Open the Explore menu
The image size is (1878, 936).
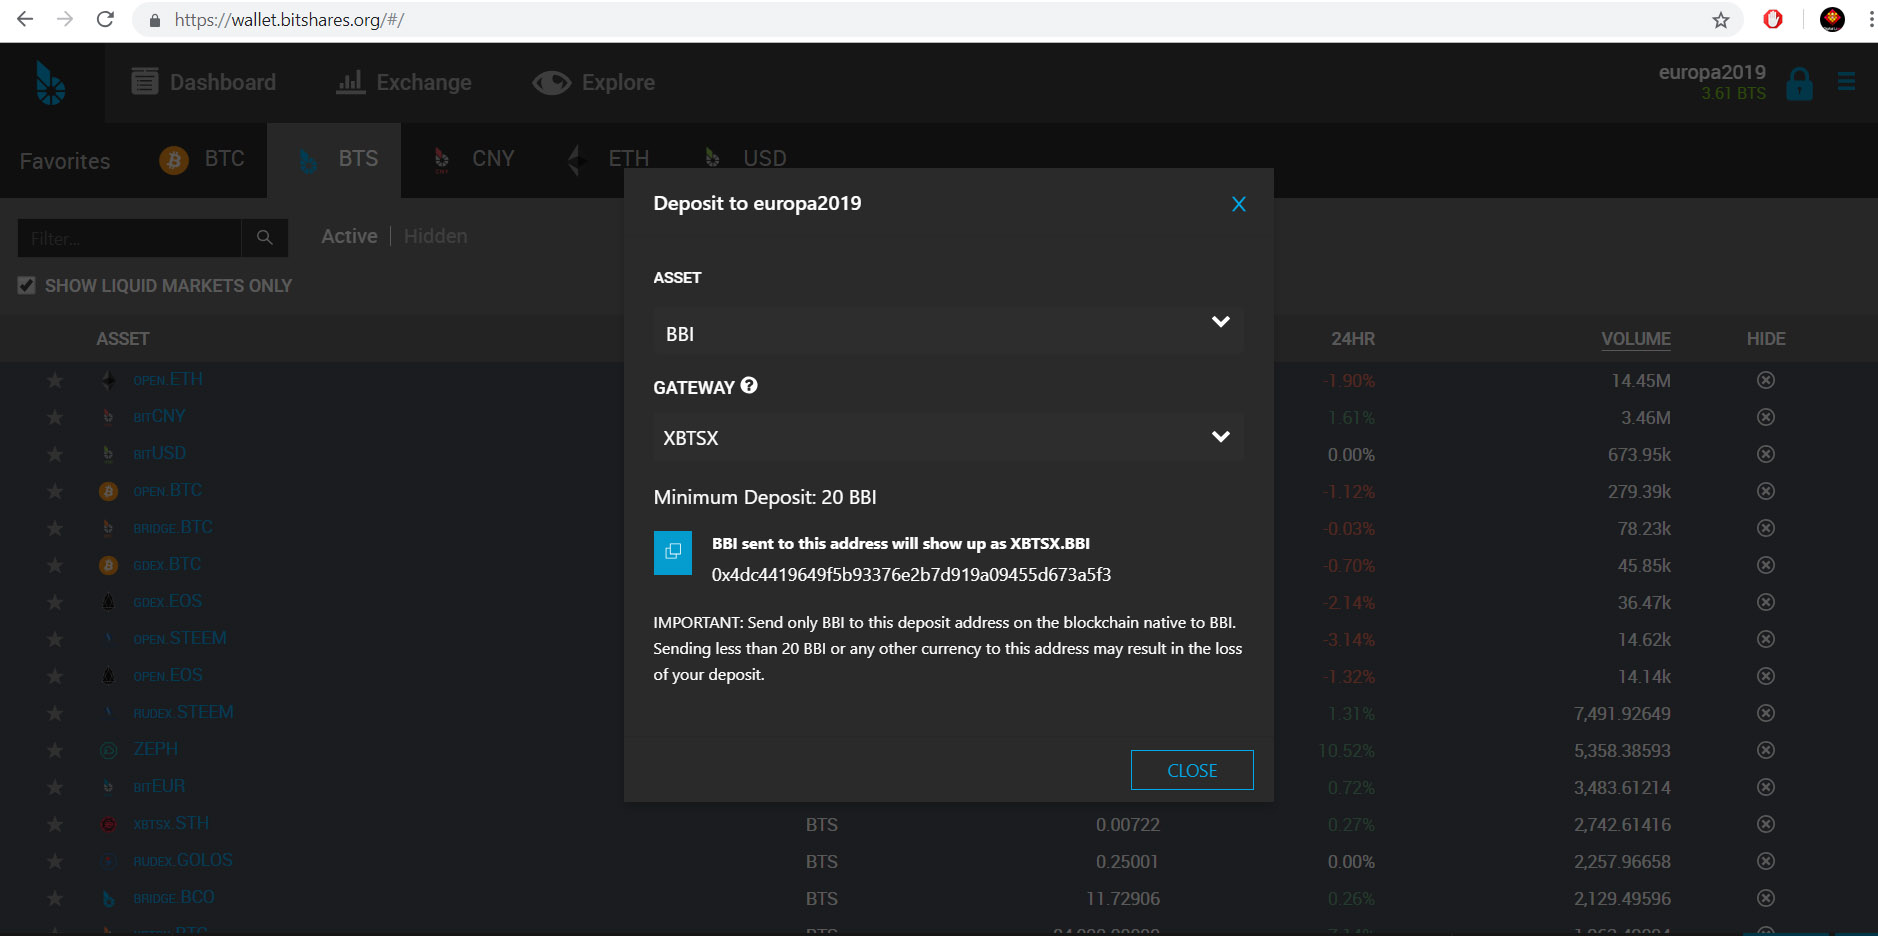594,82
